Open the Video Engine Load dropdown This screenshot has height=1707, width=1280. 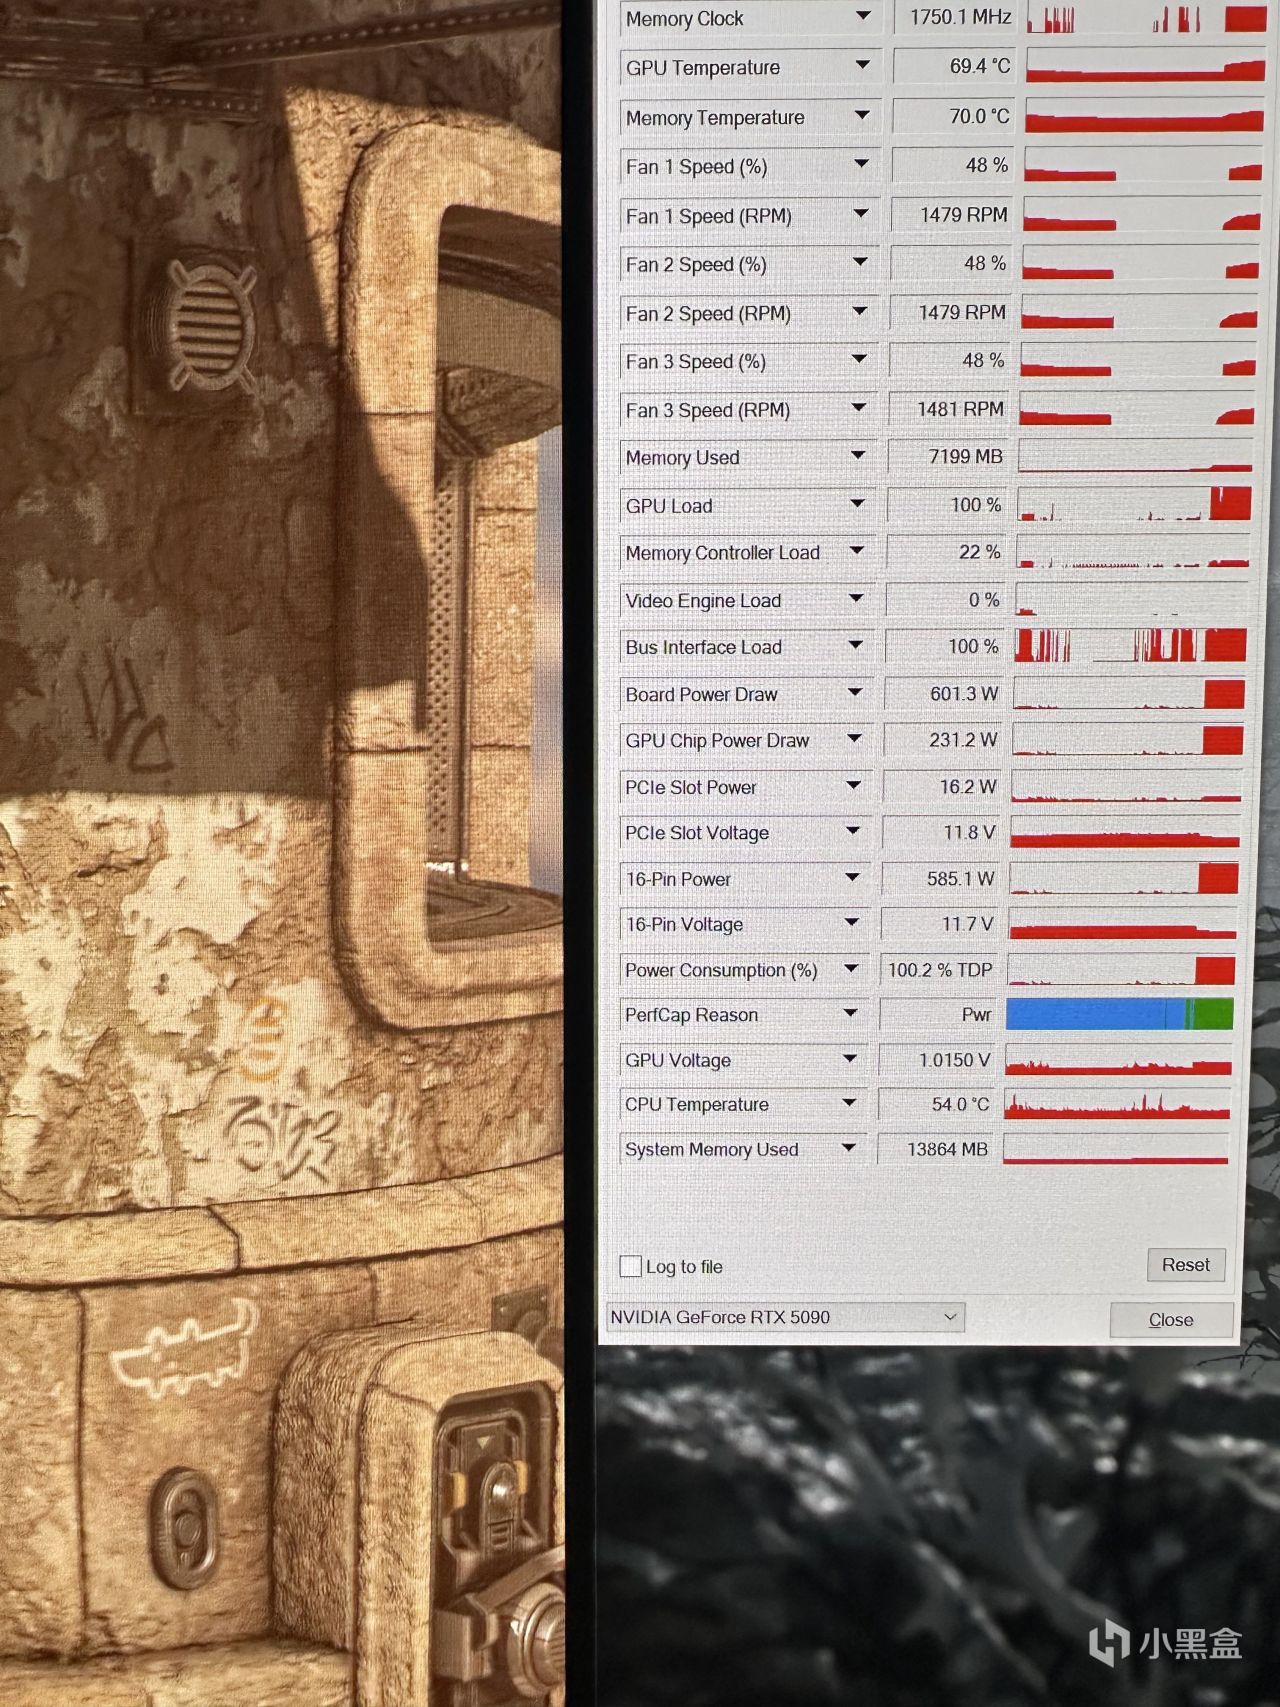[x=856, y=598]
